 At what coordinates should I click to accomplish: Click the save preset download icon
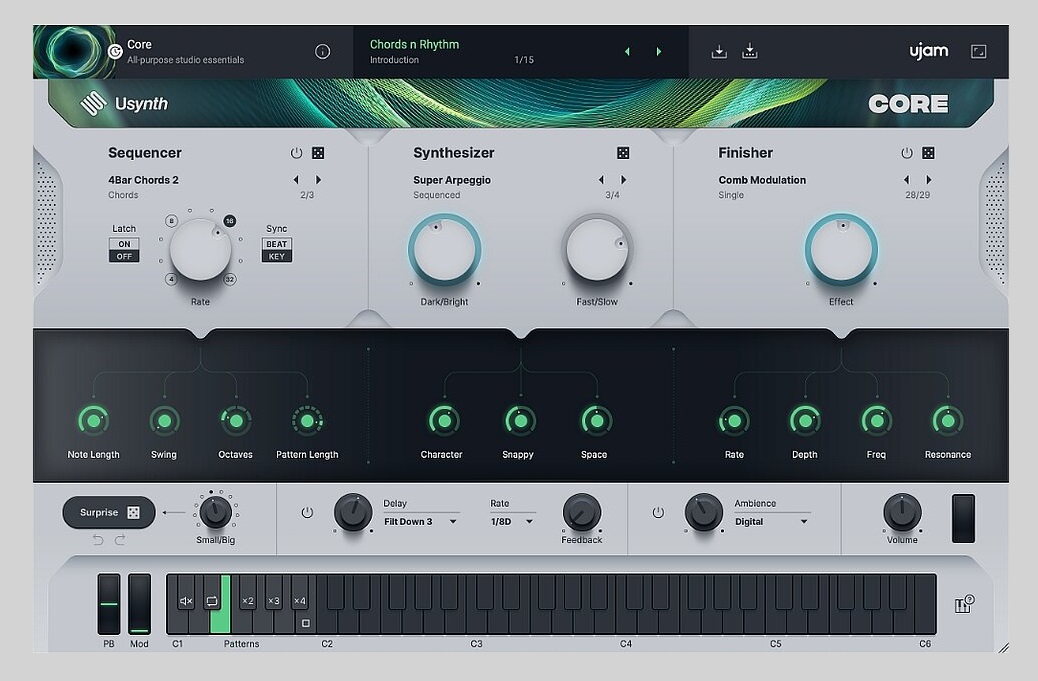tap(719, 52)
